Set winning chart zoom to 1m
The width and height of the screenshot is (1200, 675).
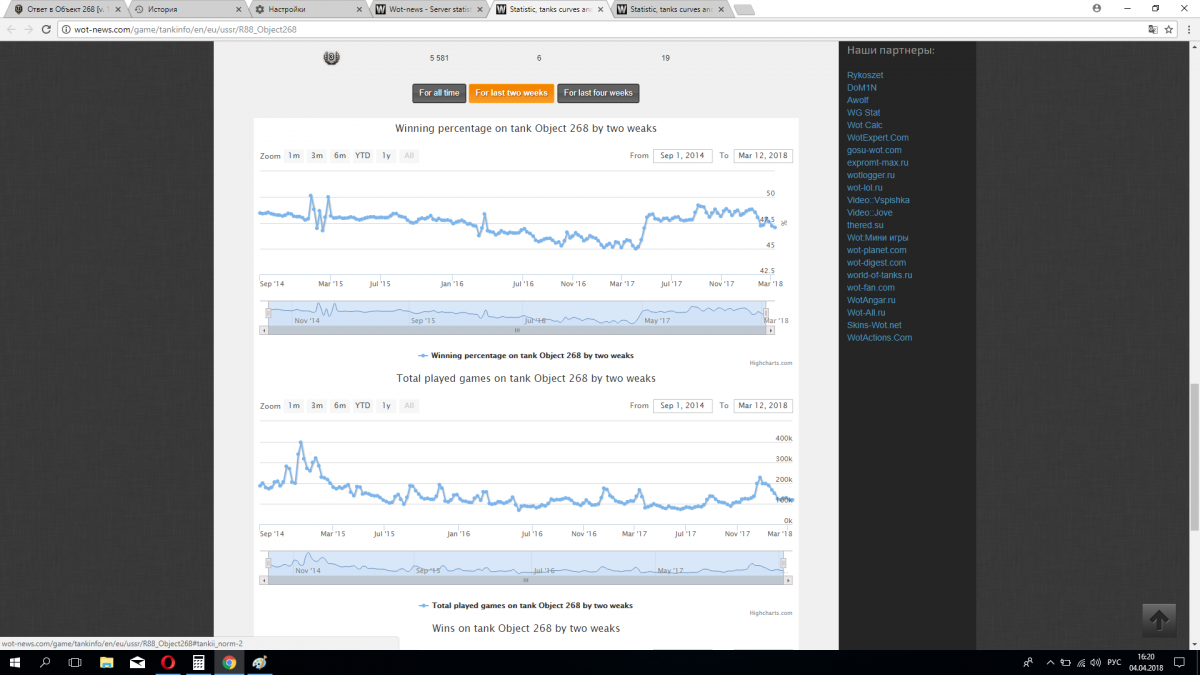294,156
